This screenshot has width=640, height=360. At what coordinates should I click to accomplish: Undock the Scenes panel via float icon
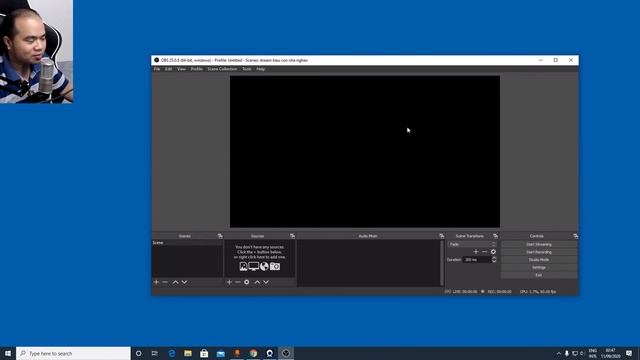click(220, 236)
